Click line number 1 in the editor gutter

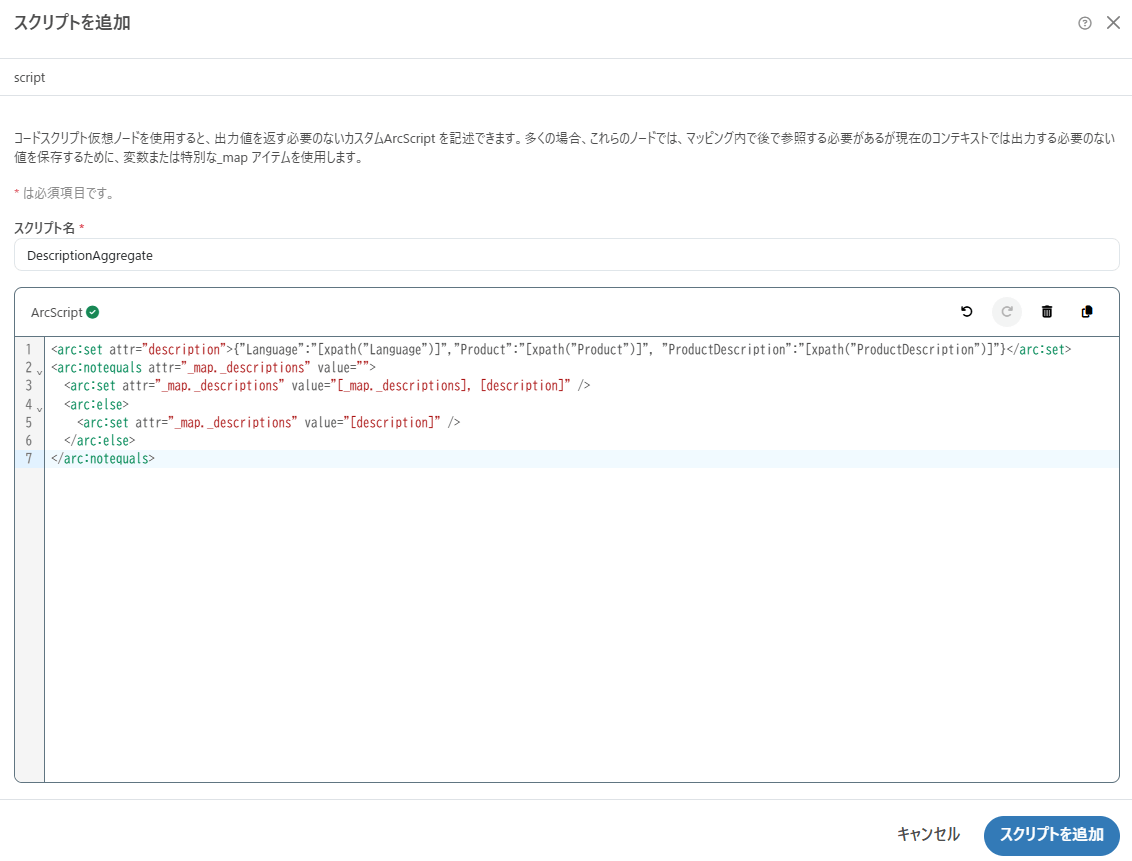click(29, 349)
